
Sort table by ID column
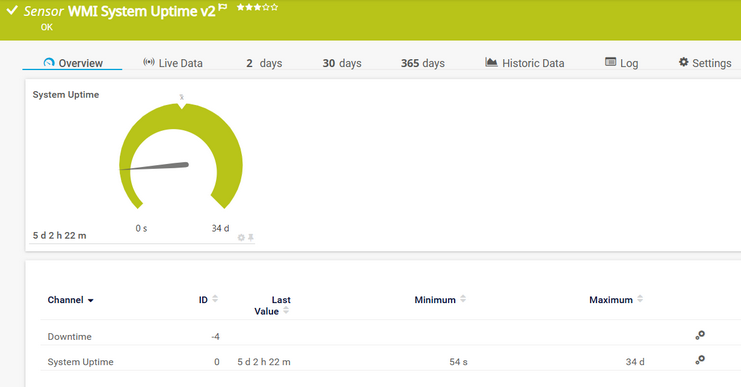coord(208,300)
